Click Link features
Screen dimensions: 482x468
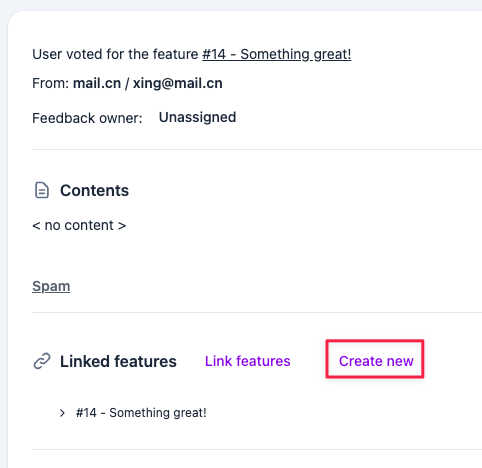point(248,361)
